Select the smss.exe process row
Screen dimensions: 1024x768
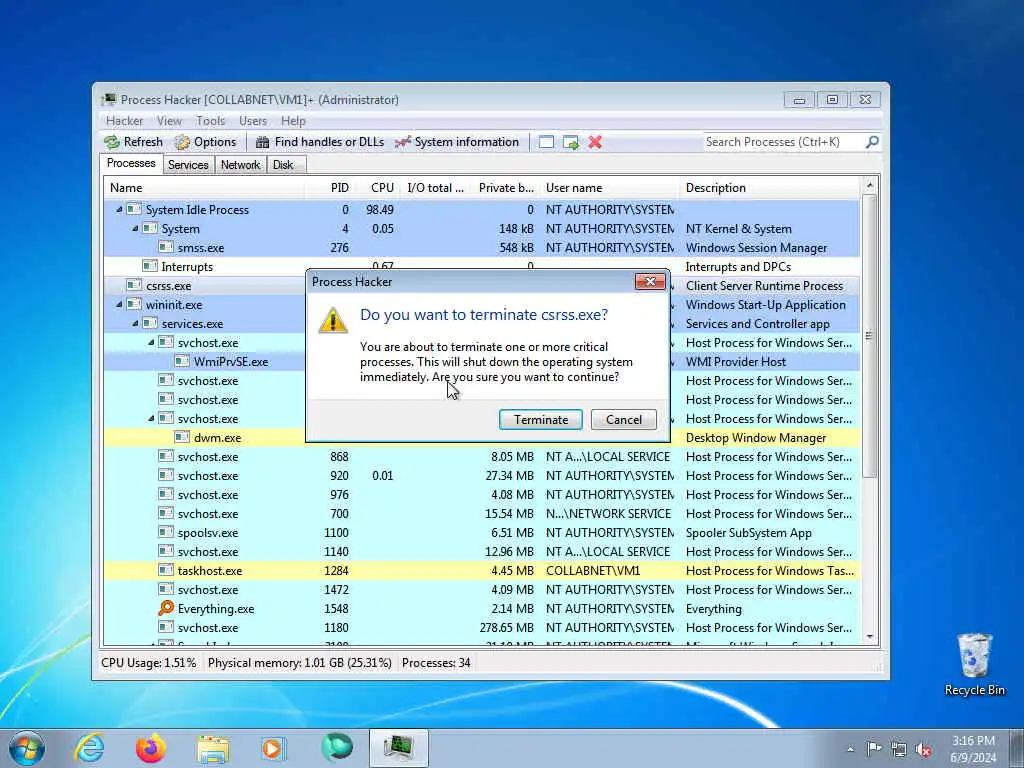click(482, 248)
